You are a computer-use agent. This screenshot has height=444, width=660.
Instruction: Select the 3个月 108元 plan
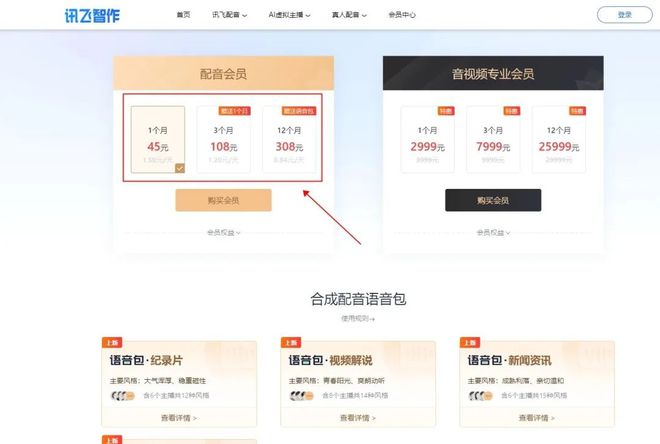[224, 139]
